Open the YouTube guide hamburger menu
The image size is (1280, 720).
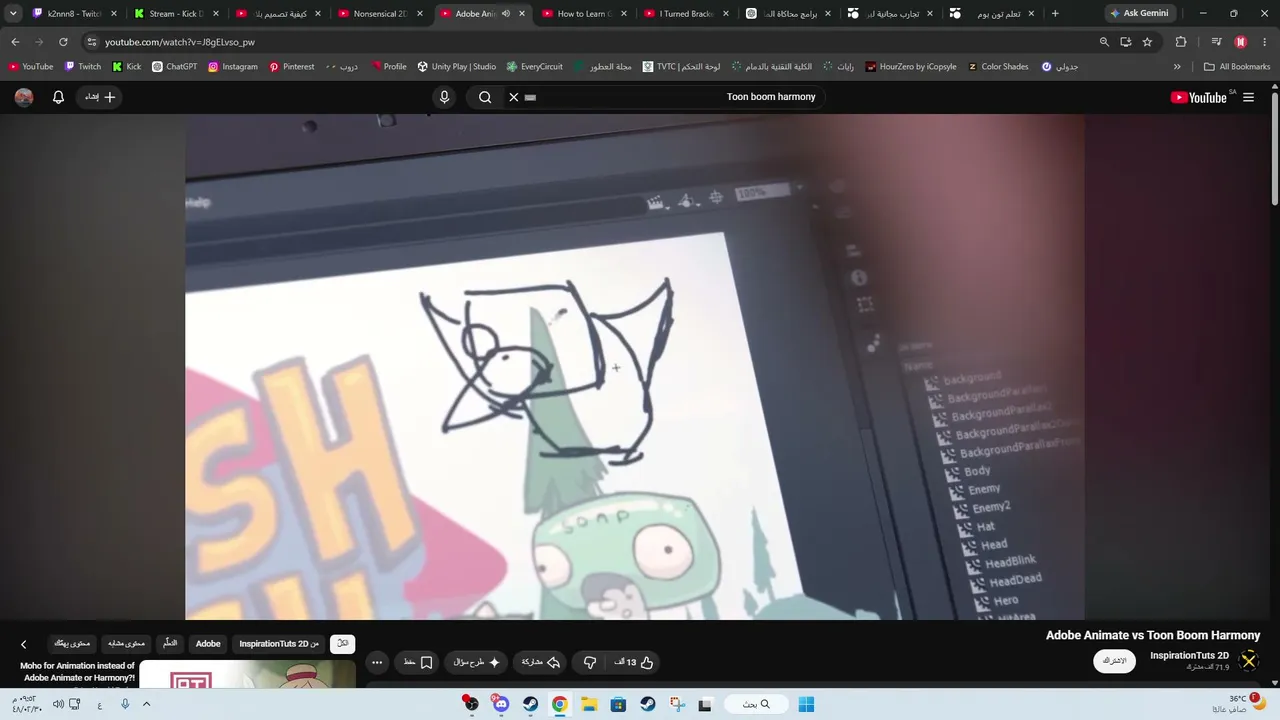click(1248, 97)
